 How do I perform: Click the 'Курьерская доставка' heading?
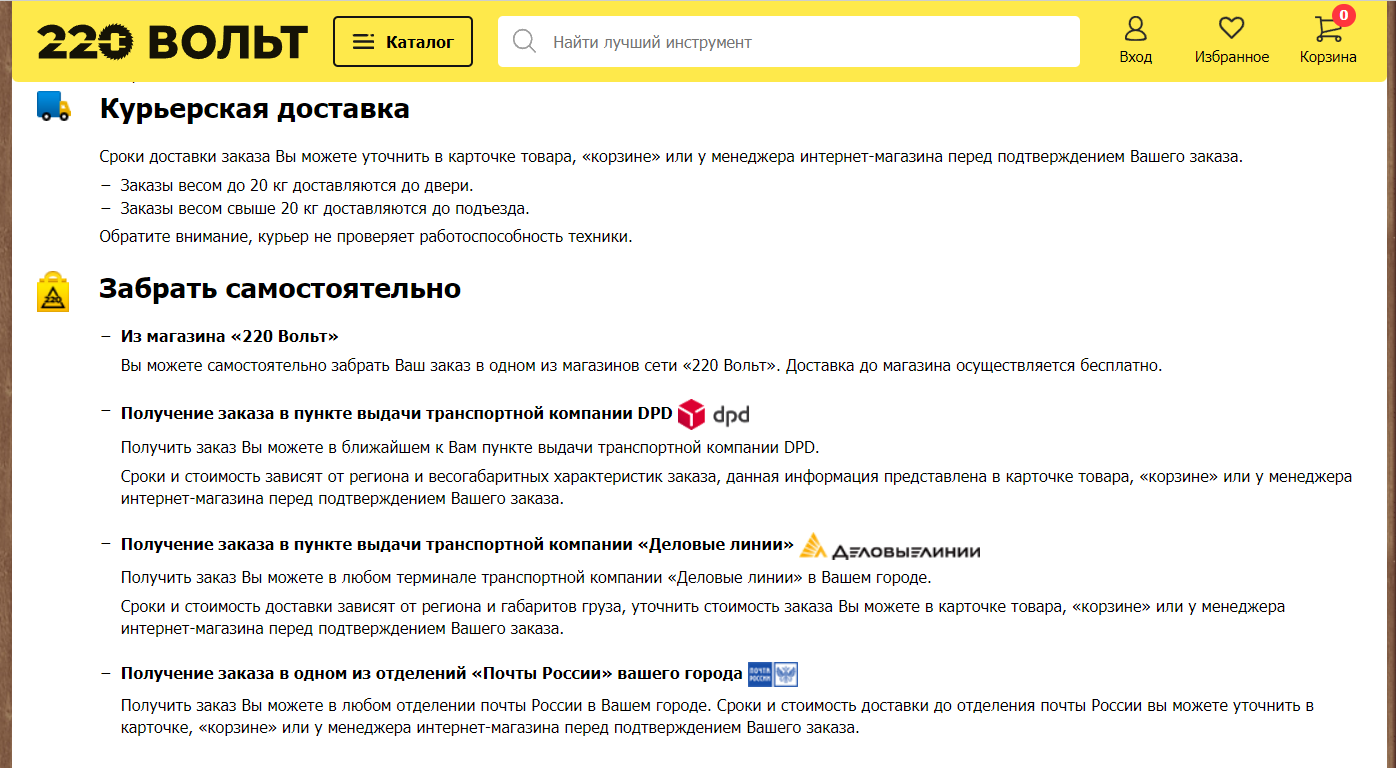255,109
